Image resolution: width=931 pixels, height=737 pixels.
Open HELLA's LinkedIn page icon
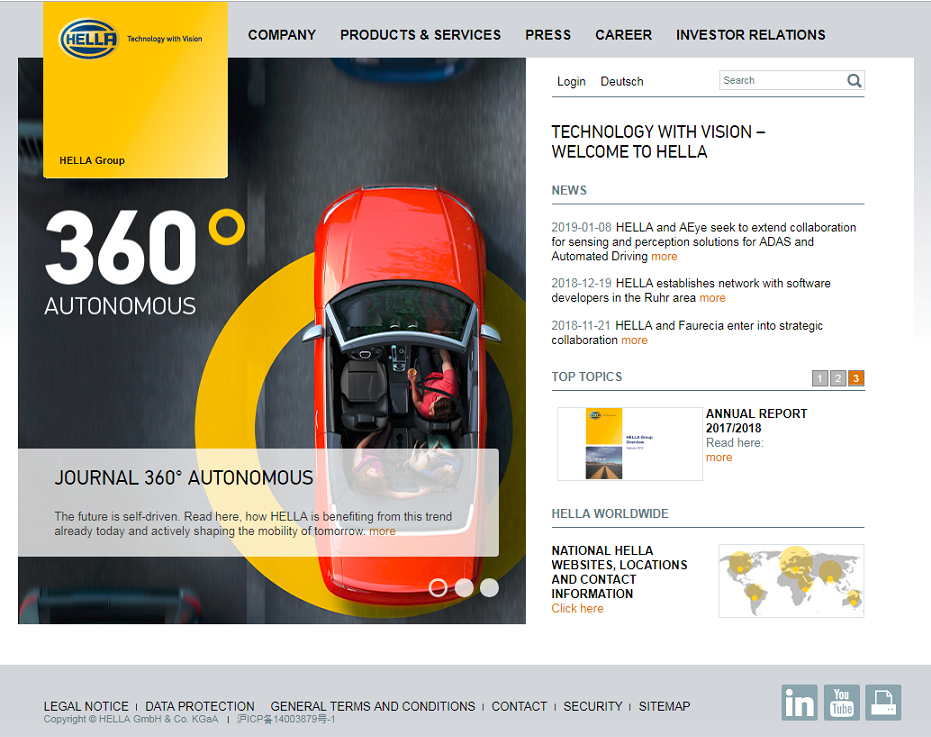point(799,703)
